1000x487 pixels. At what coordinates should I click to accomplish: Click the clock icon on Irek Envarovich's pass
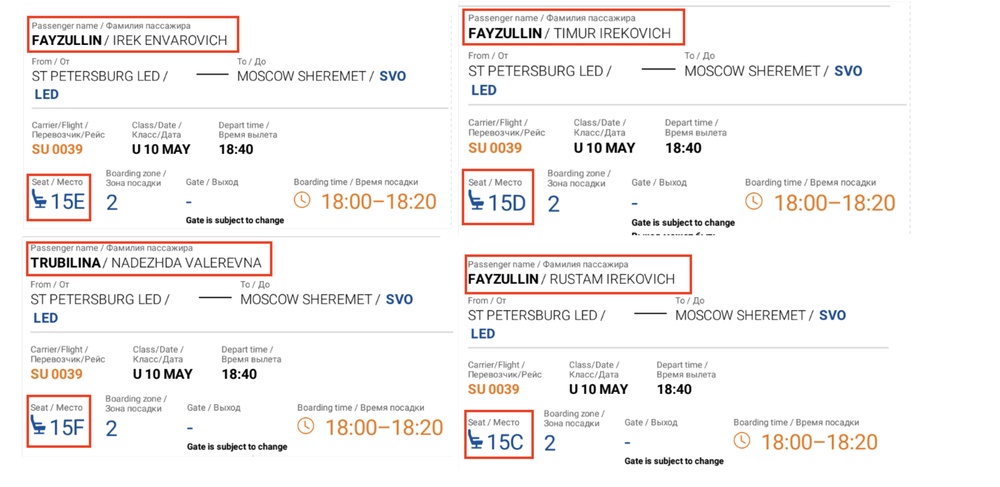[x=303, y=201]
